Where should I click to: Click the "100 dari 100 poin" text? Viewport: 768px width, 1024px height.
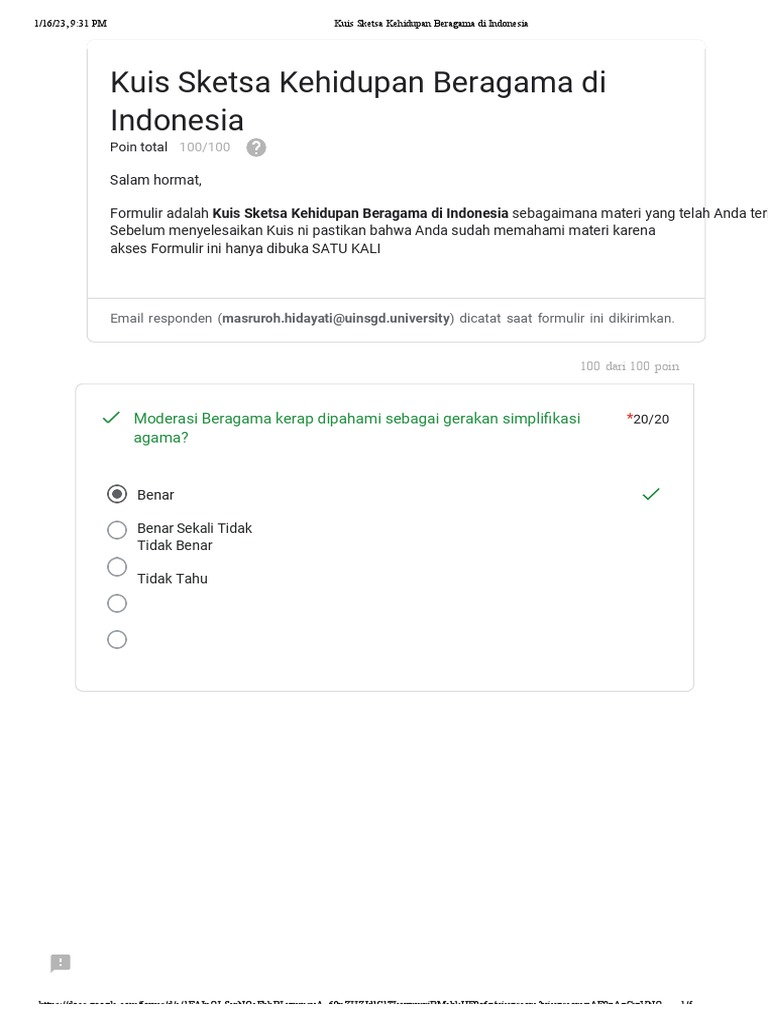pos(629,366)
